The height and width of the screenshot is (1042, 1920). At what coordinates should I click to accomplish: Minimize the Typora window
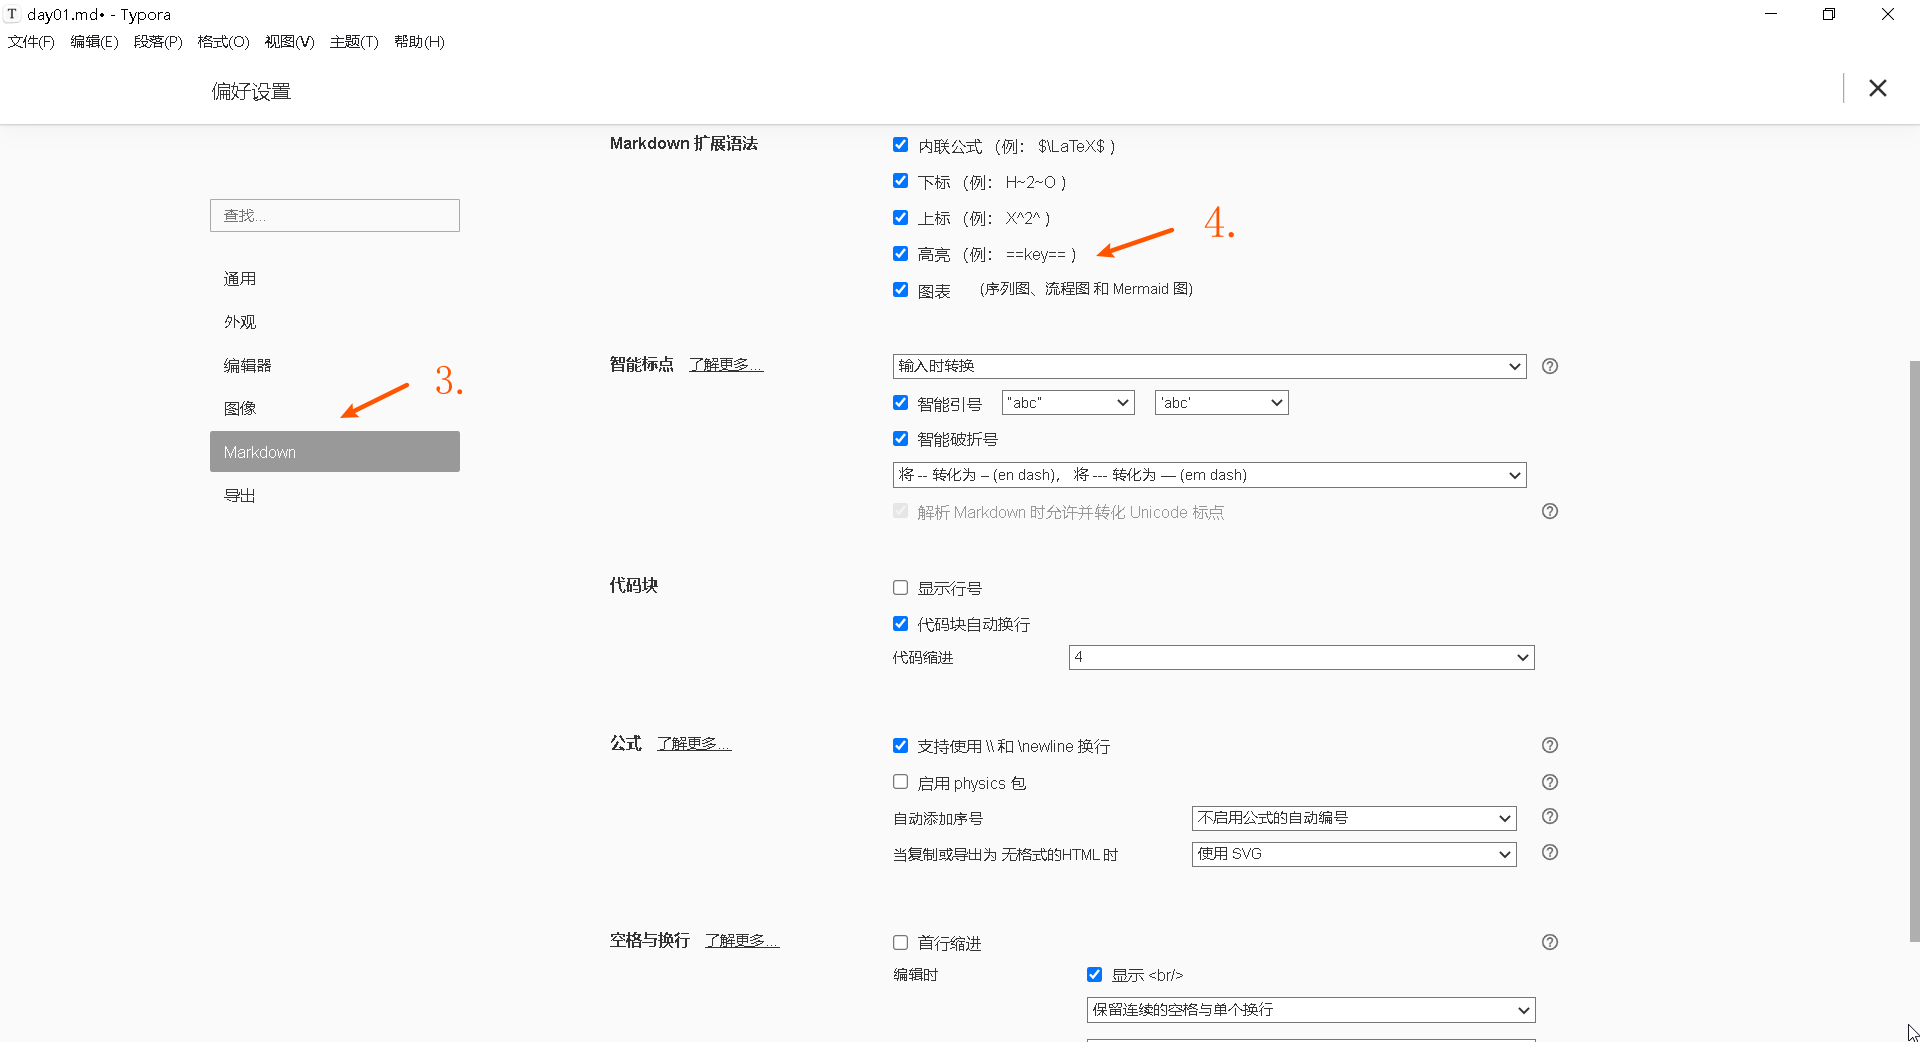click(1771, 14)
